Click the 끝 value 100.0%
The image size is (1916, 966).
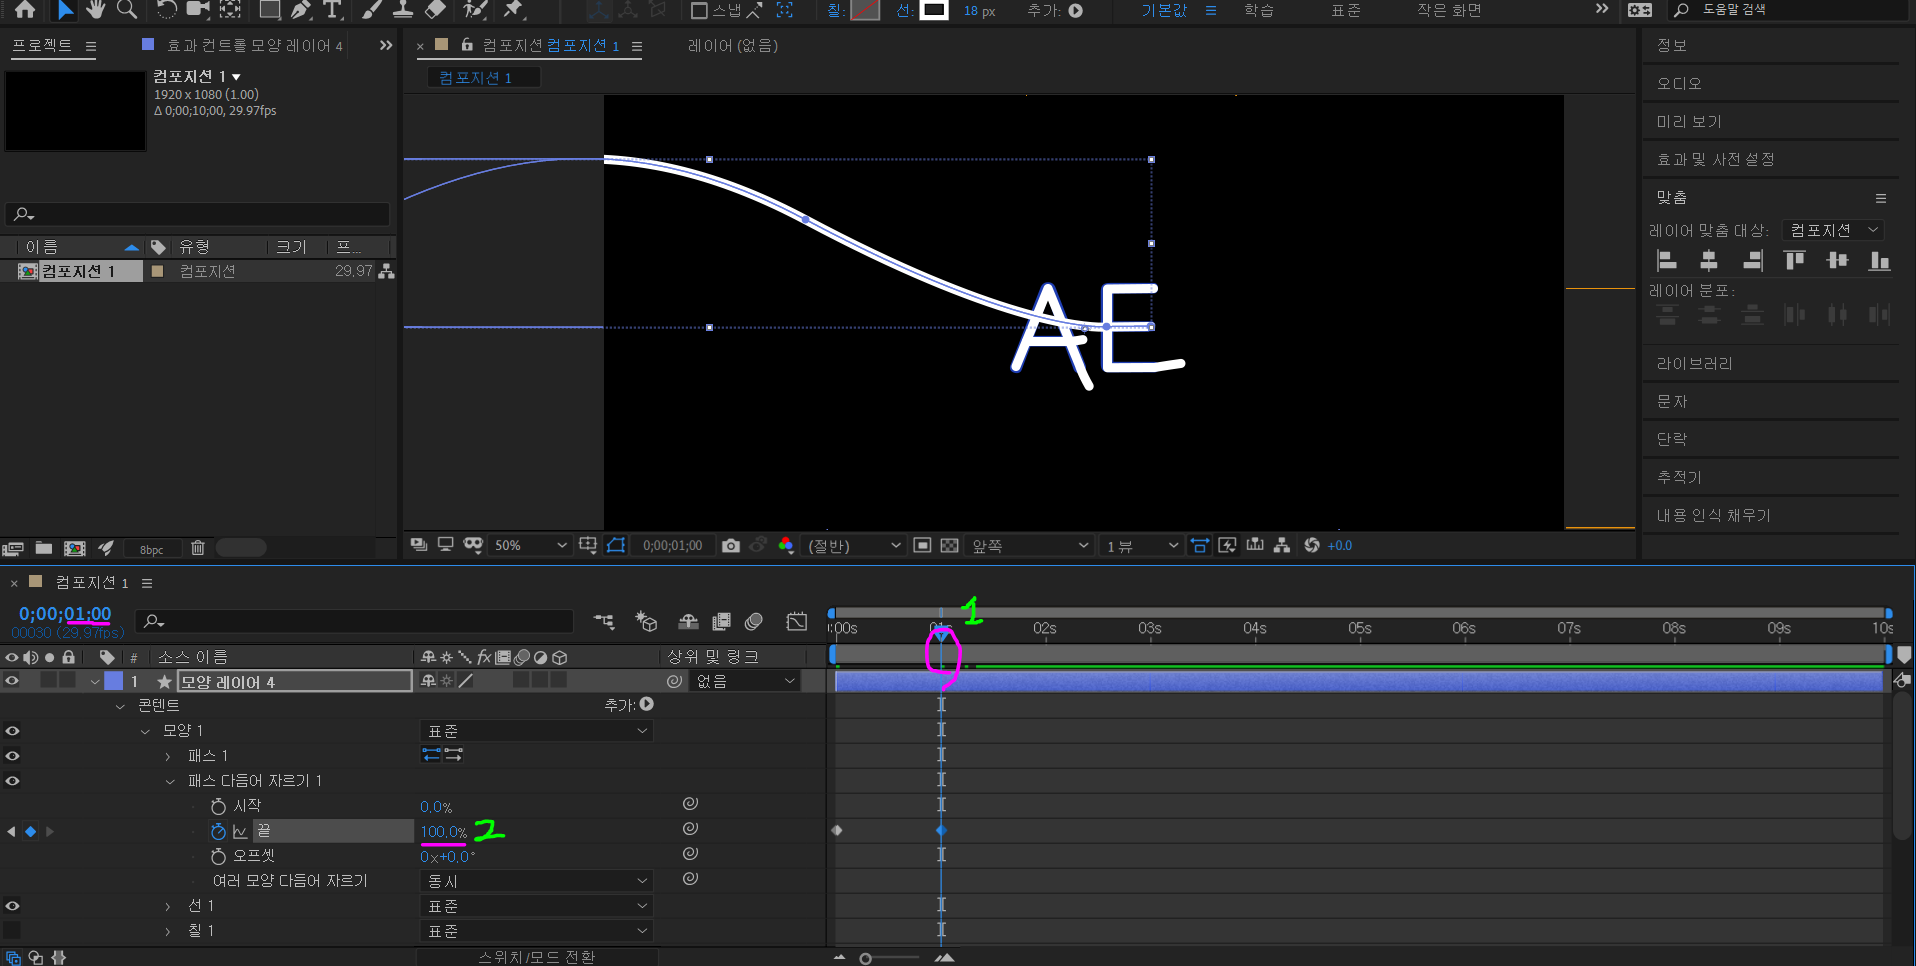click(444, 832)
